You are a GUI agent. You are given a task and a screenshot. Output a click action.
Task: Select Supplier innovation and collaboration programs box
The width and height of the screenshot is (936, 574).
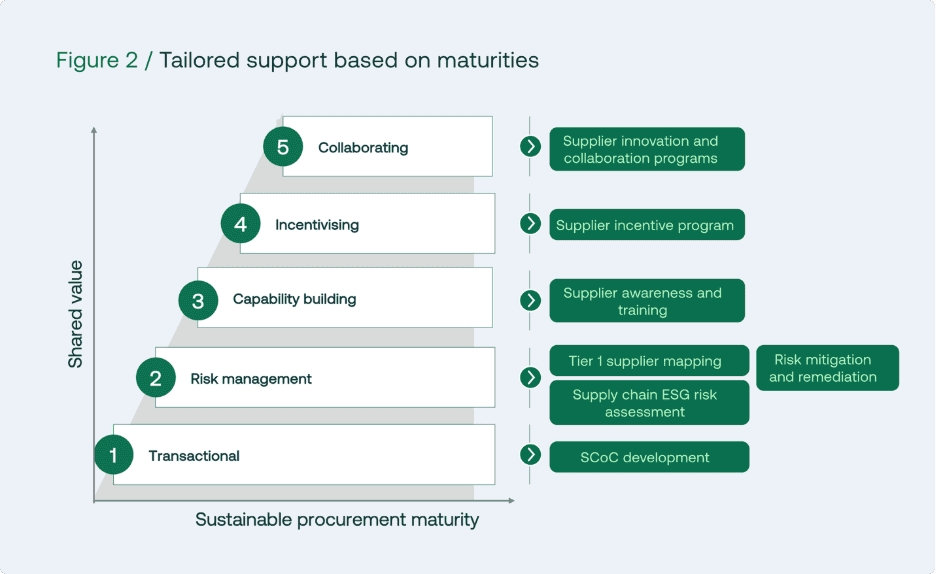tap(647, 149)
